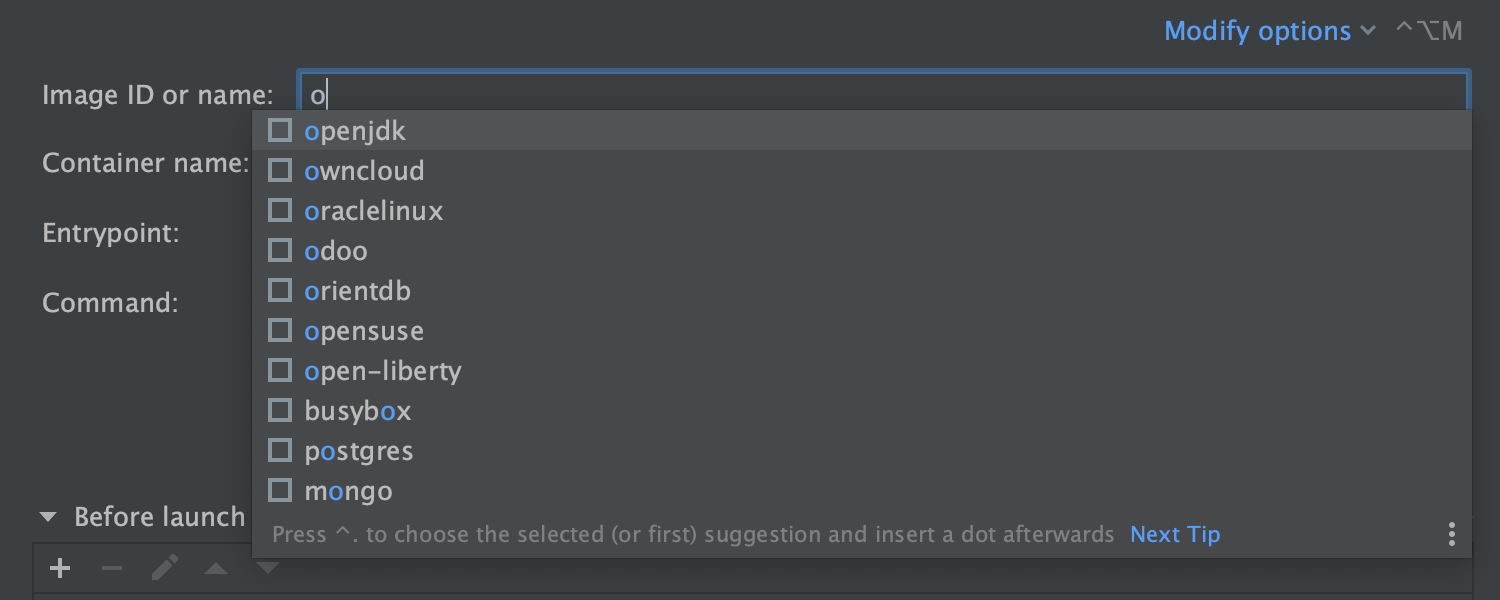Screen dimensions: 1500x600
Task: Click the Next Tip link
Action: pyautogui.click(x=1175, y=534)
